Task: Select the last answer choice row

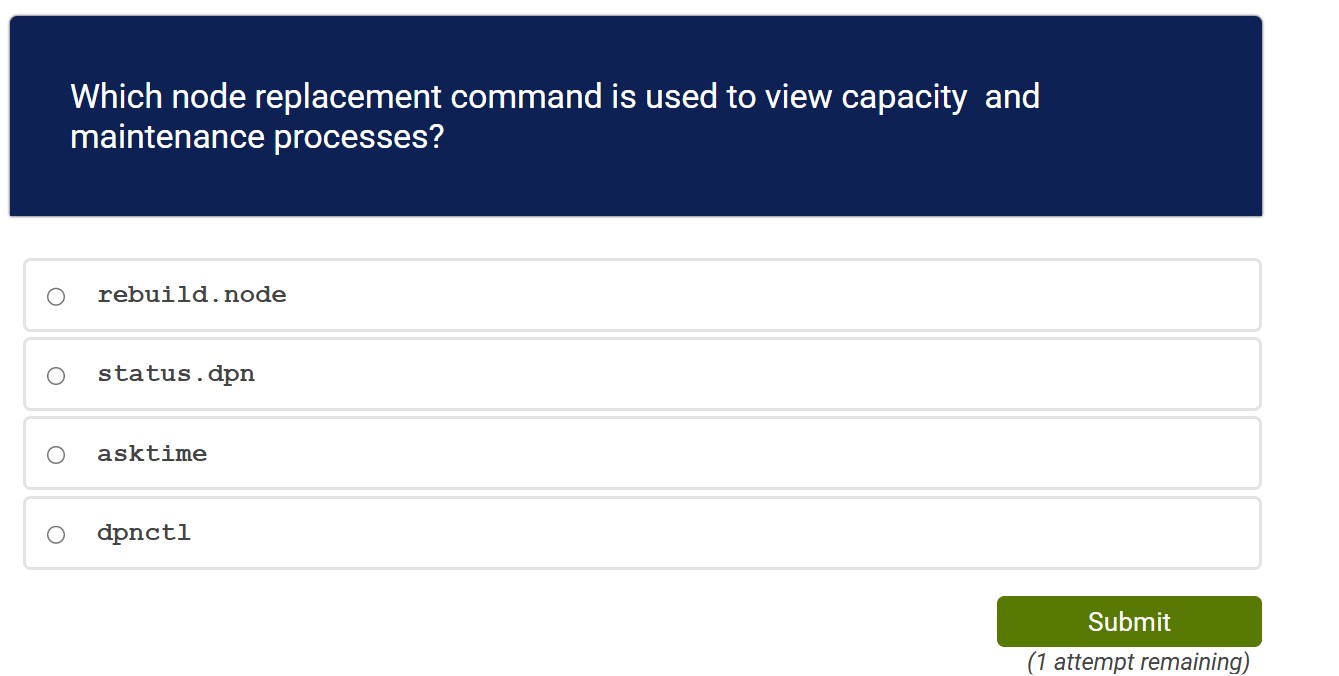Action: (640, 533)
